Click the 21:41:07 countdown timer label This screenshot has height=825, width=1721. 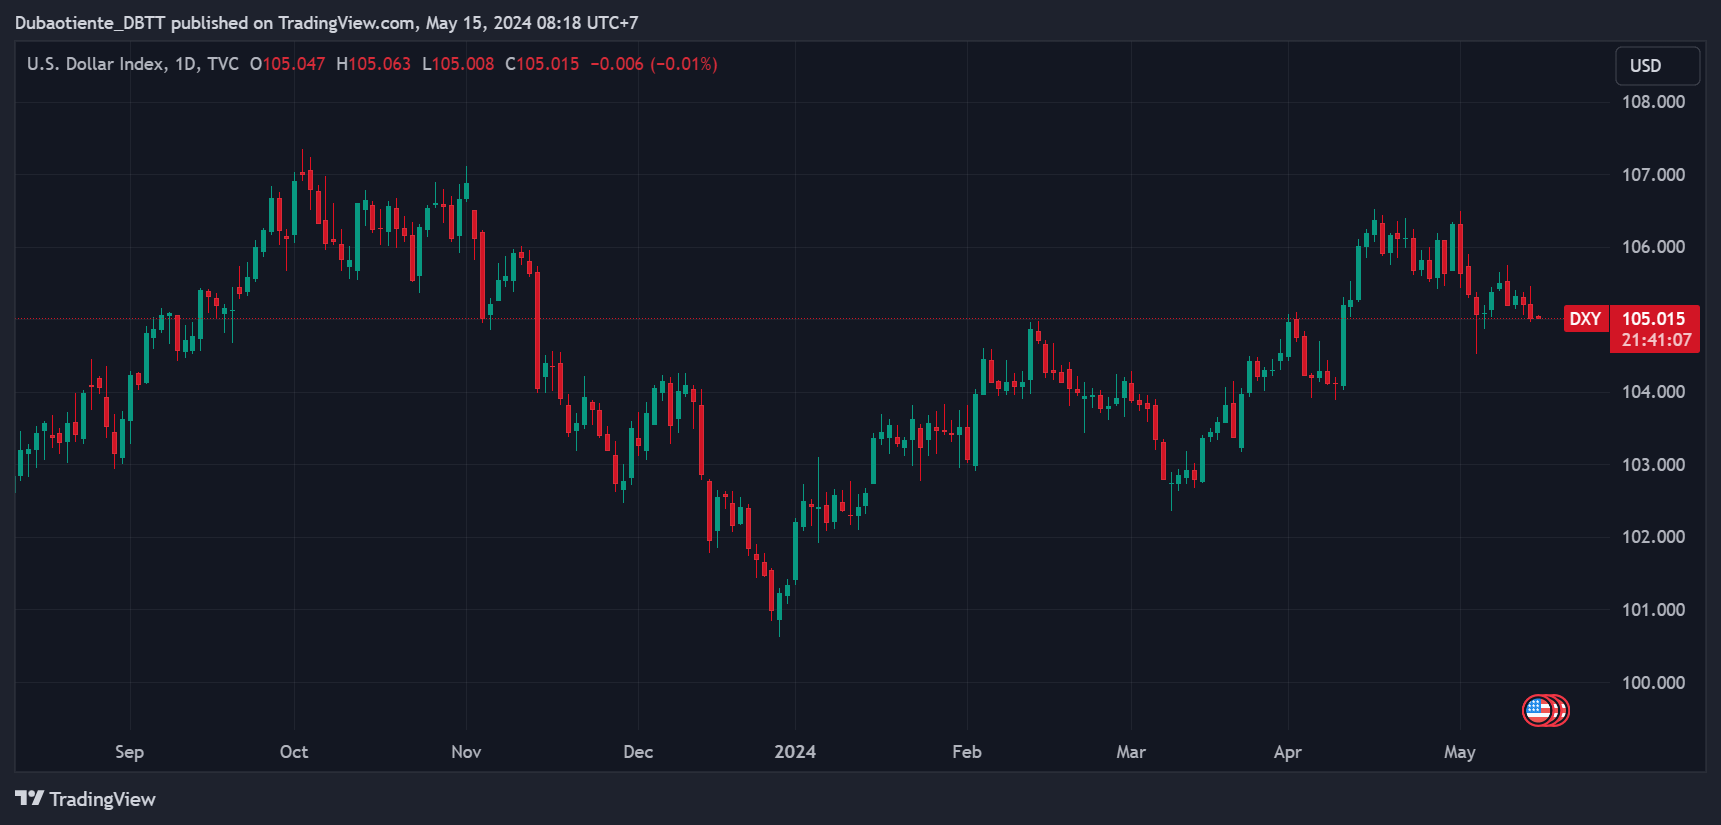click(x=1656, y=340)
